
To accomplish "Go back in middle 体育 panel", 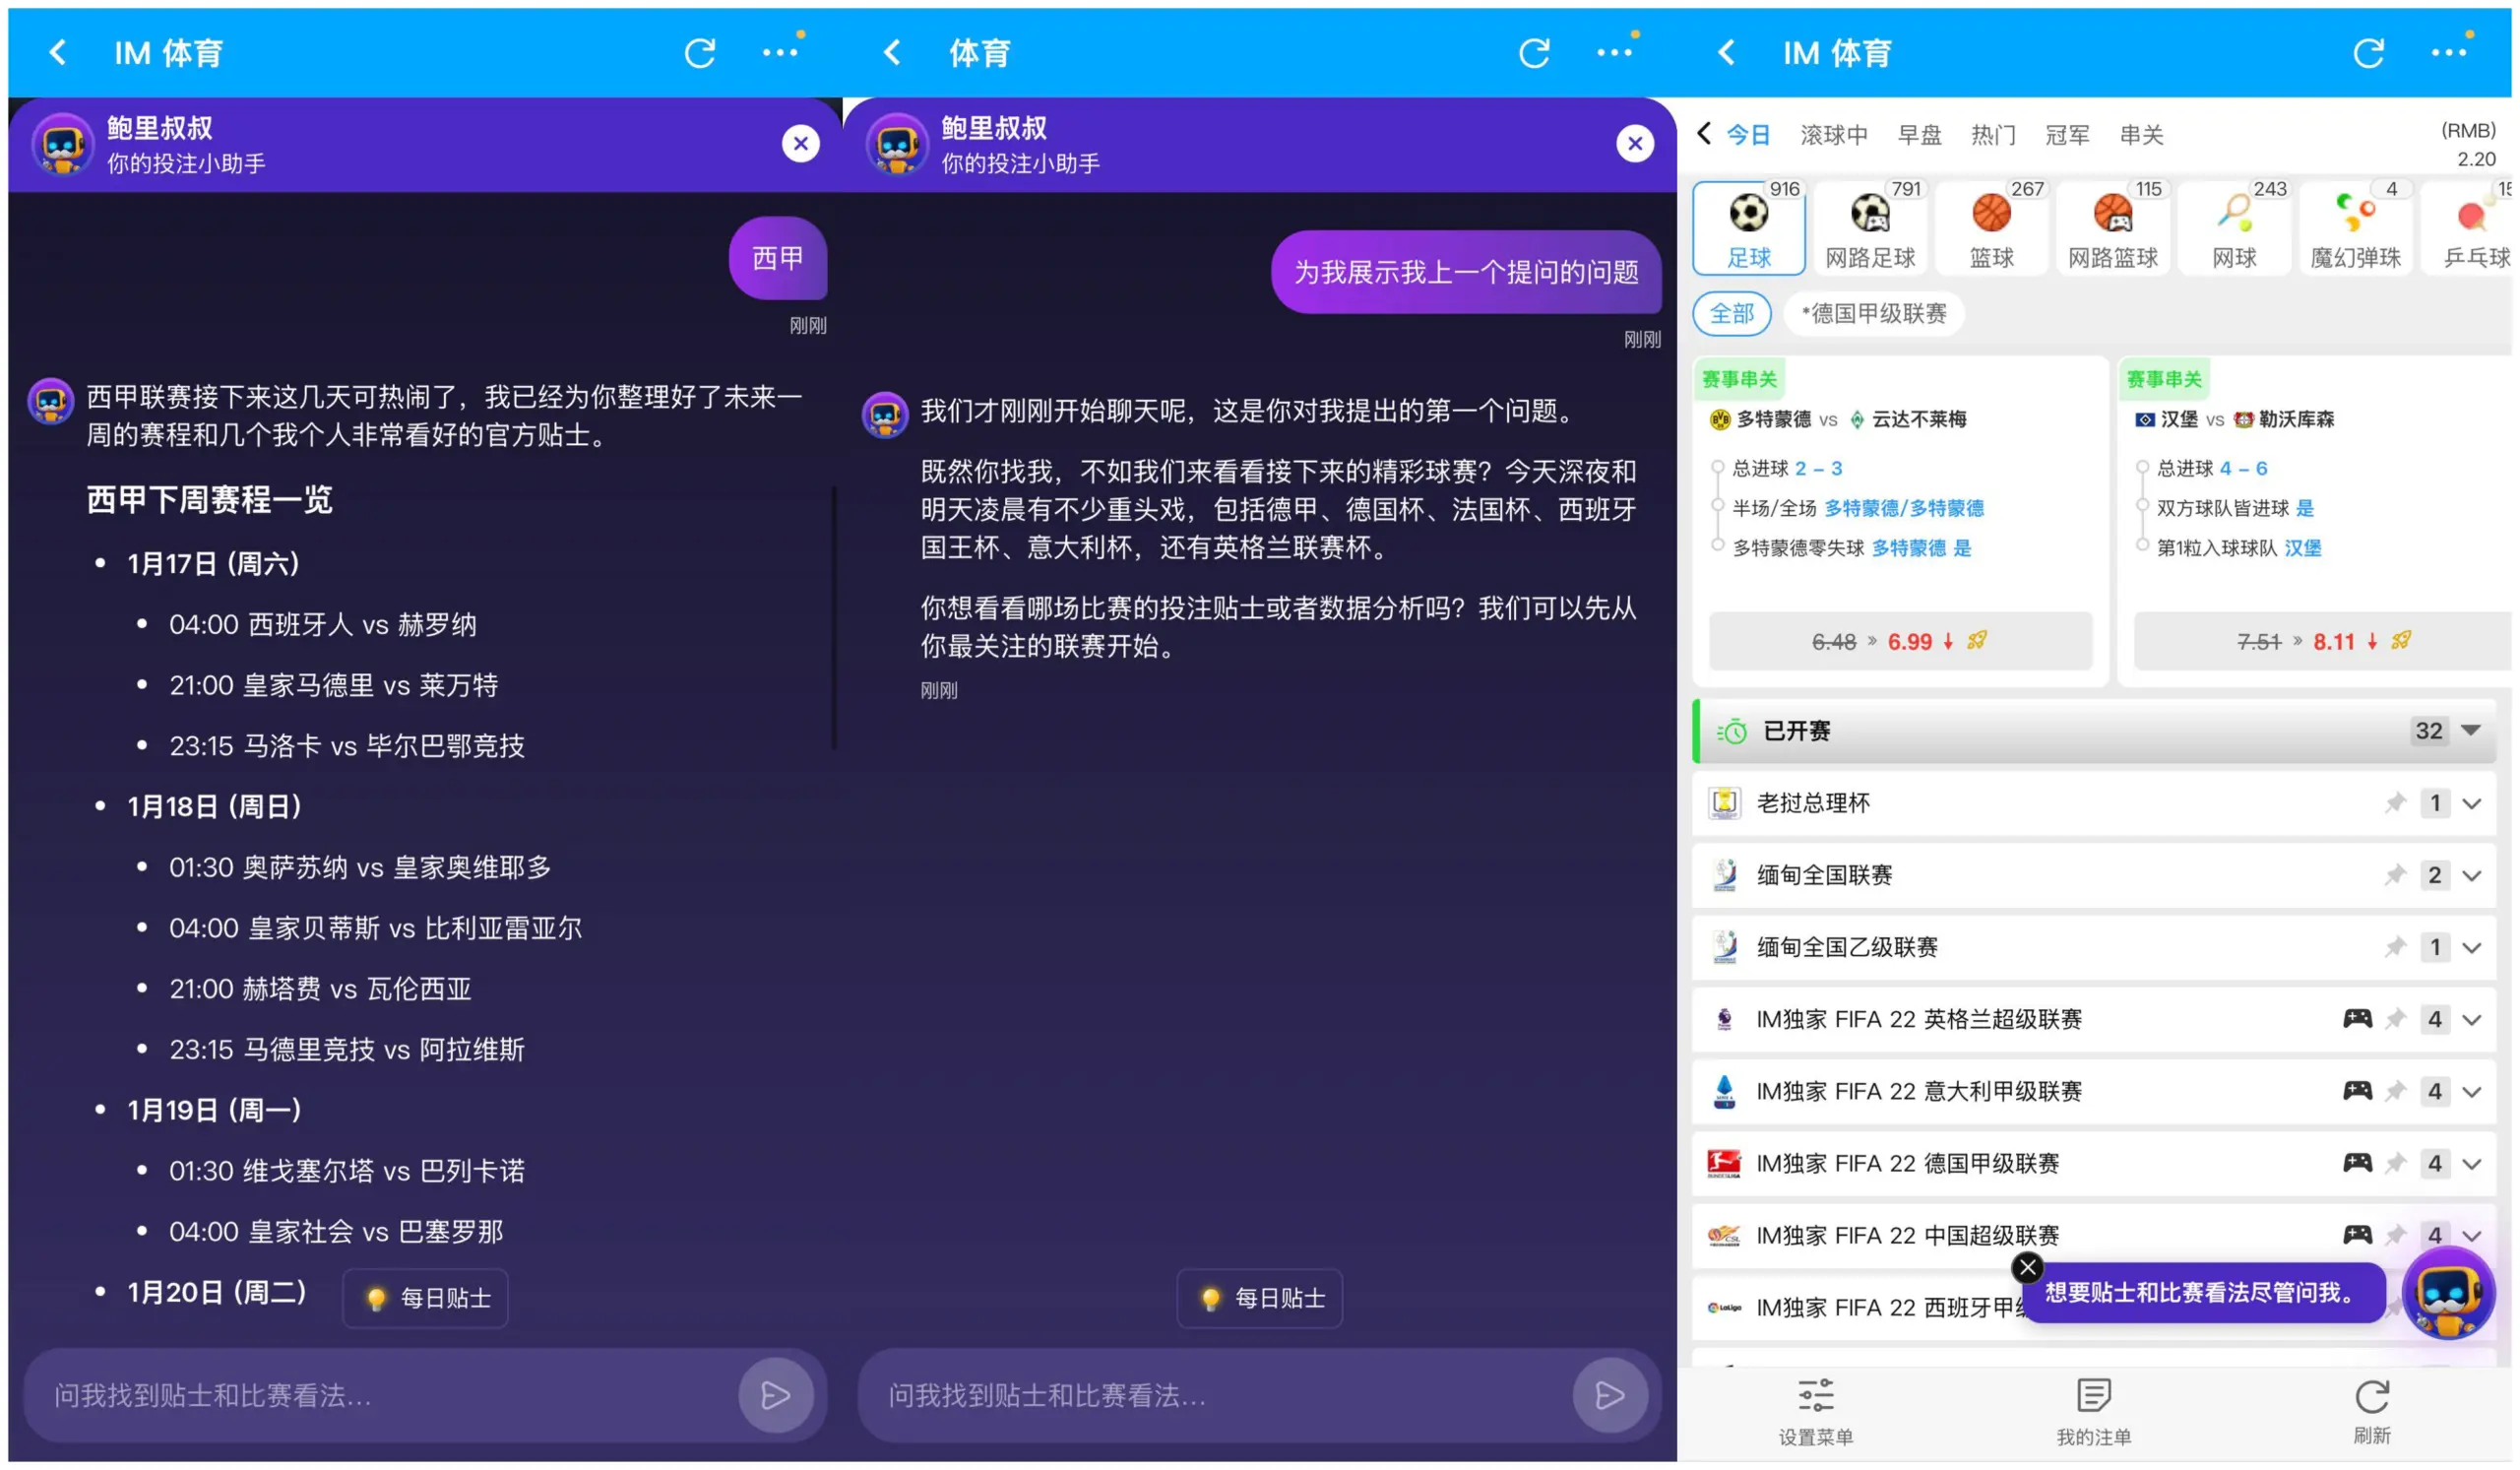I will (x=893, y=52).
